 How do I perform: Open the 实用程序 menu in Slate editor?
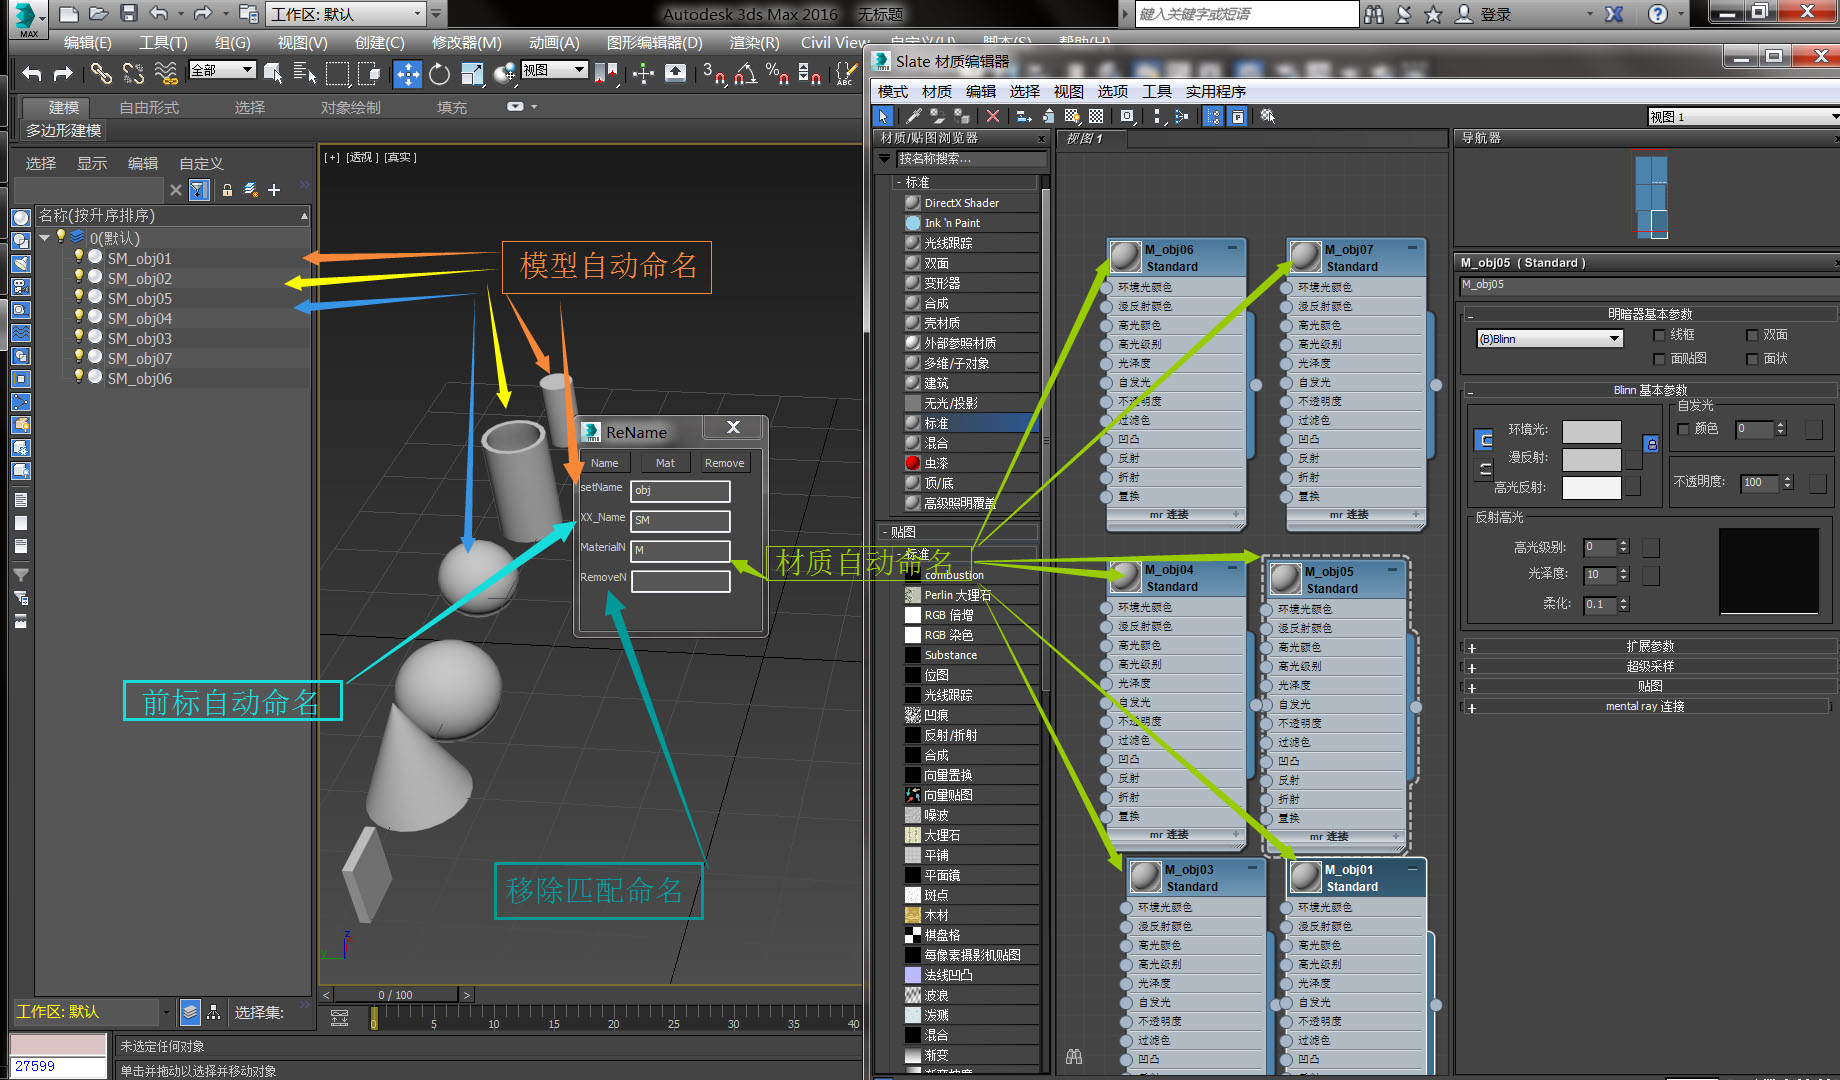1215,91
